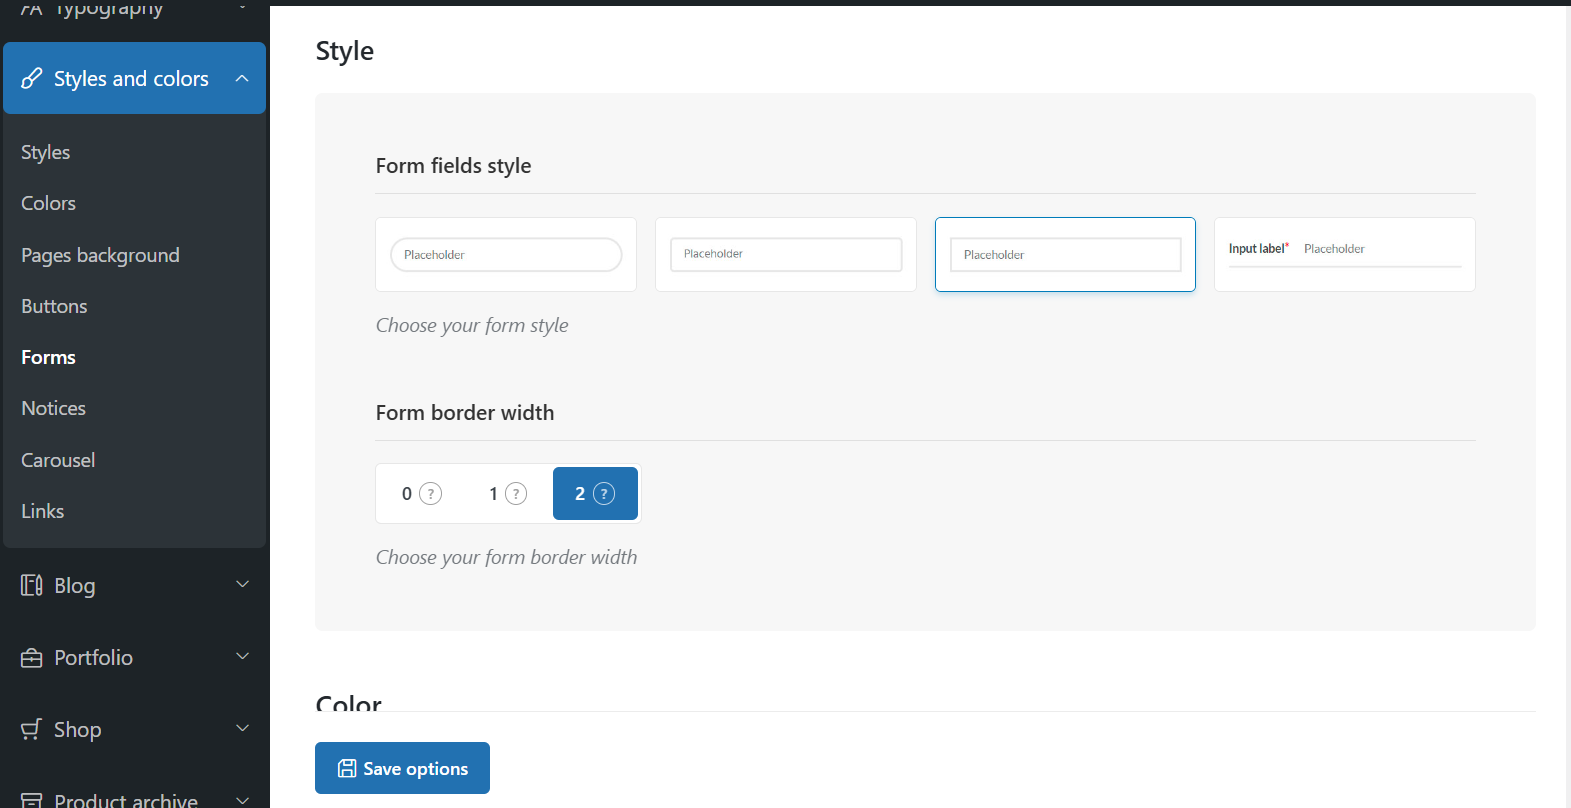Expand the Shop section chevron
Viewport: 1571px width, 808px height.
[x=242, y=728]
